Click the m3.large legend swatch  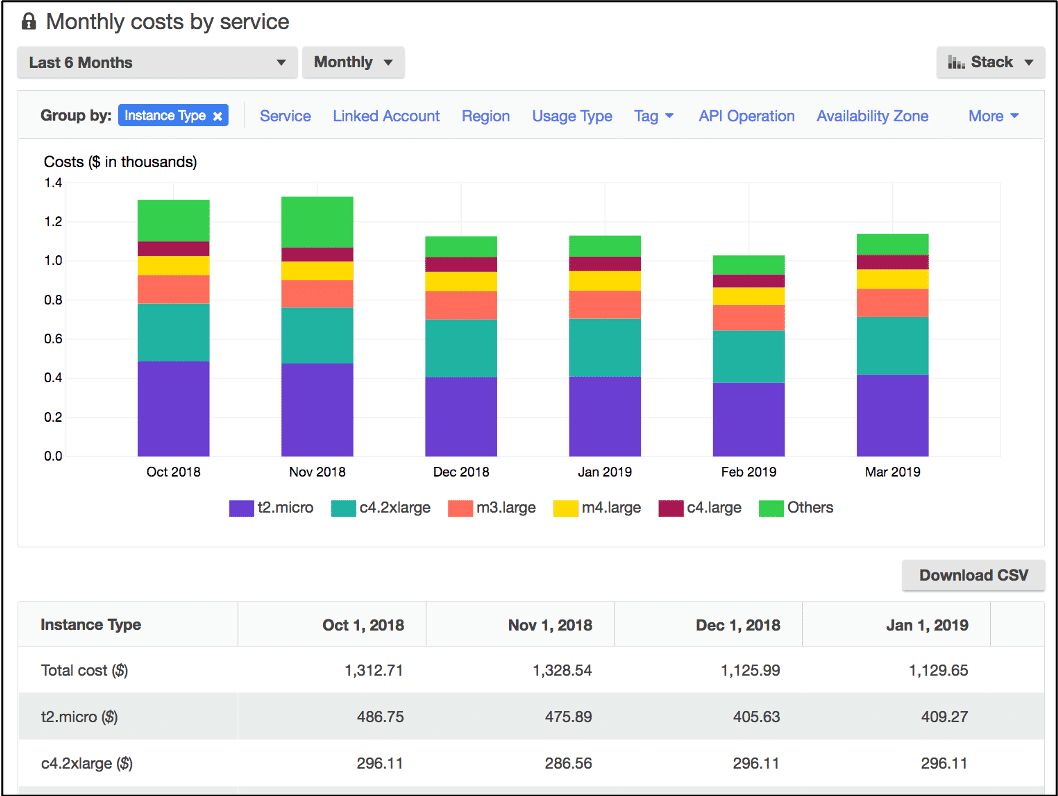click(x=460, y=507)
